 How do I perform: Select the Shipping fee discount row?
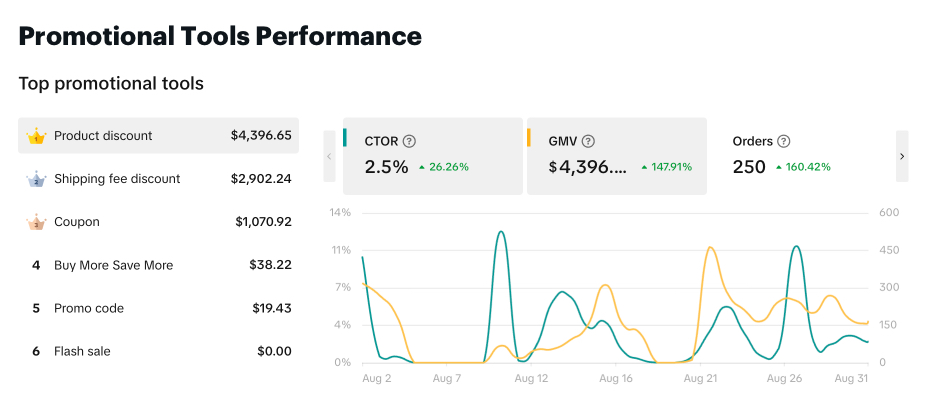(158, 179)
